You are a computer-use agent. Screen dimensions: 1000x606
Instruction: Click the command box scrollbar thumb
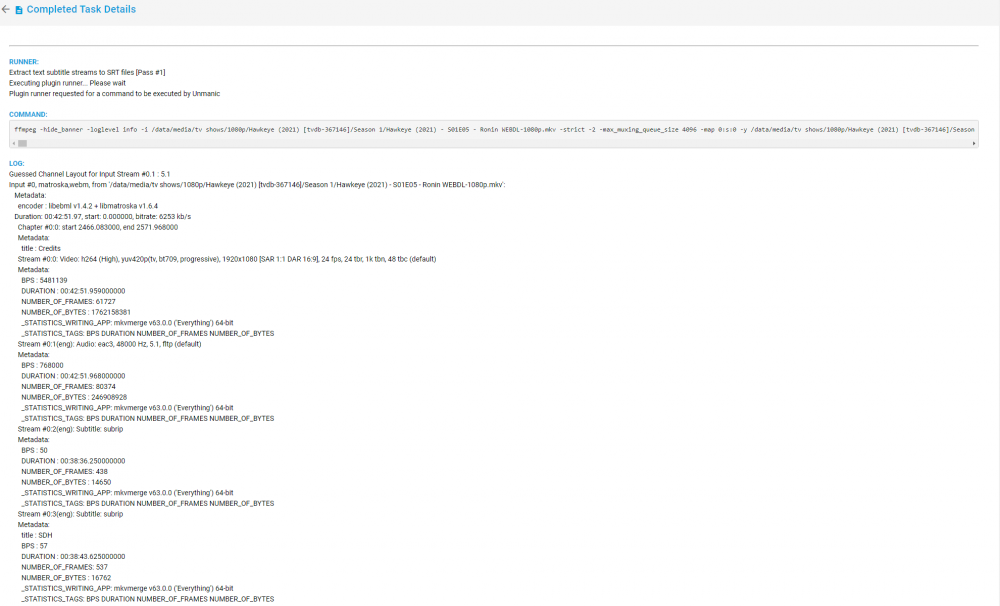point(22,144)
